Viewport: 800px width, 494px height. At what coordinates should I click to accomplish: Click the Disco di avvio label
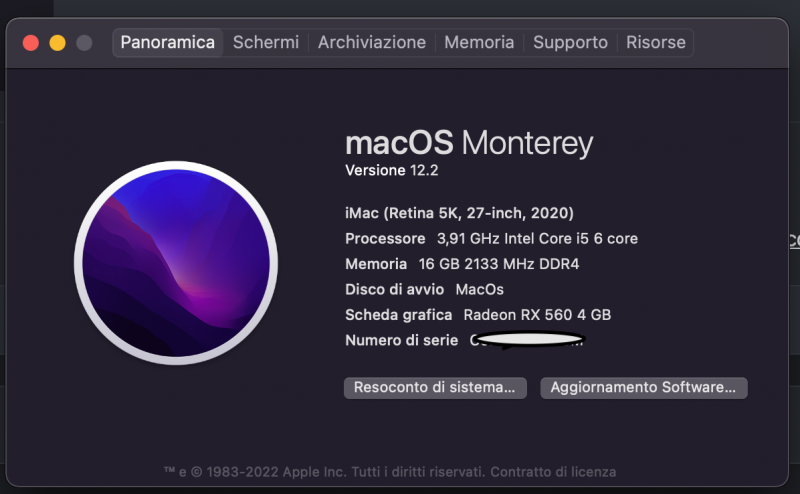pyautogui.click(x=394, y=289)
